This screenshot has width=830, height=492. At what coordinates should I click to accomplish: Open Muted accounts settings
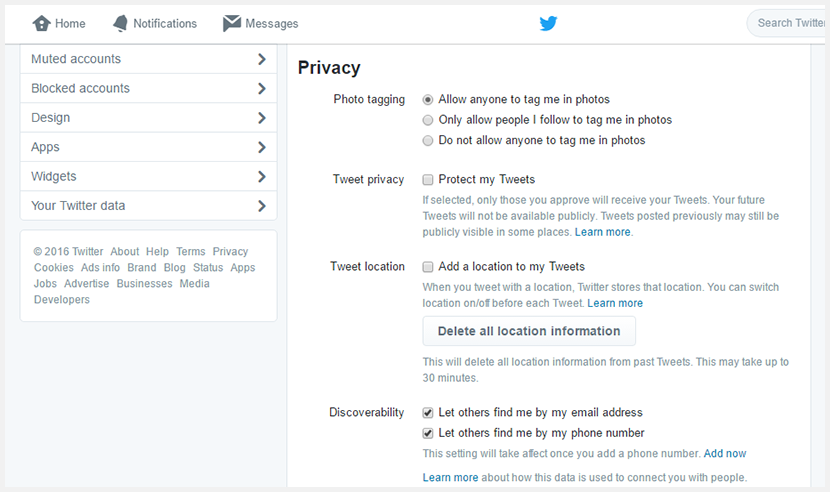coord(148,59)
